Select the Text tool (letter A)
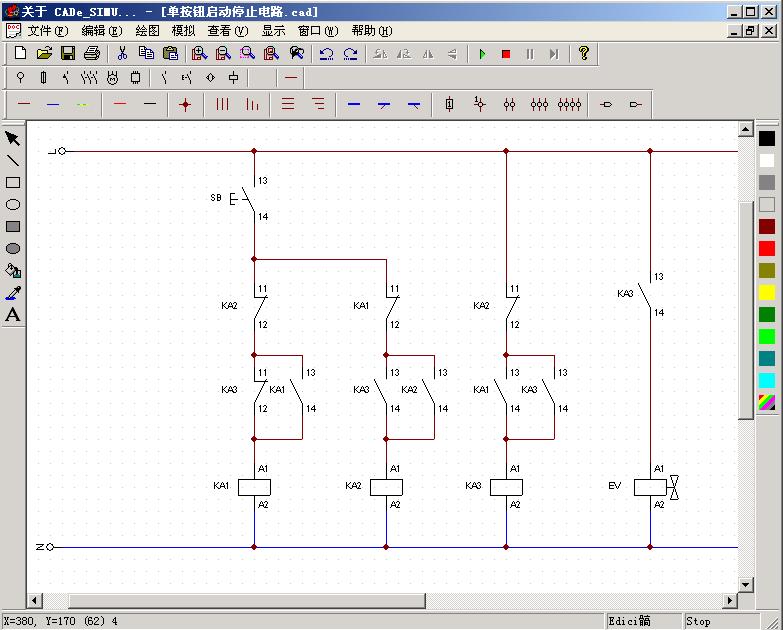 [13, 315]
